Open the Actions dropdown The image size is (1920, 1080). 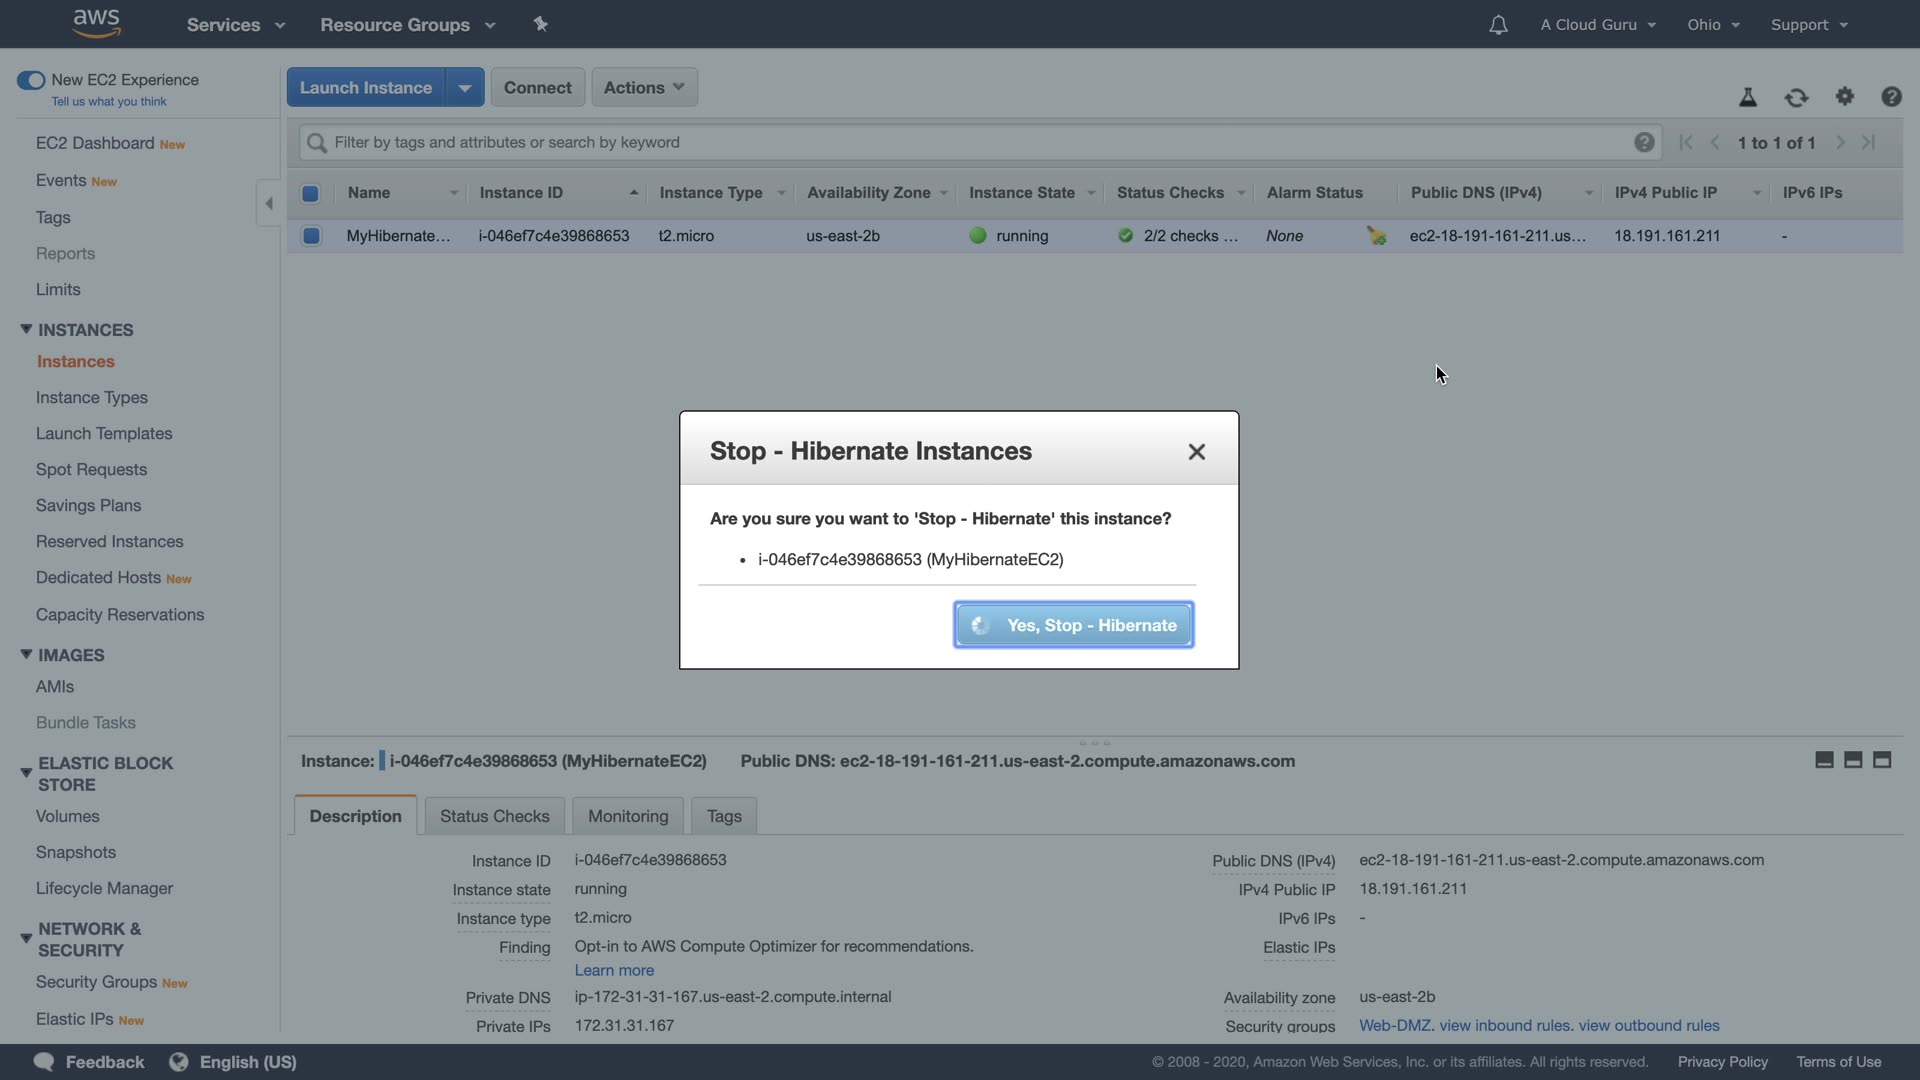(644, 87)
